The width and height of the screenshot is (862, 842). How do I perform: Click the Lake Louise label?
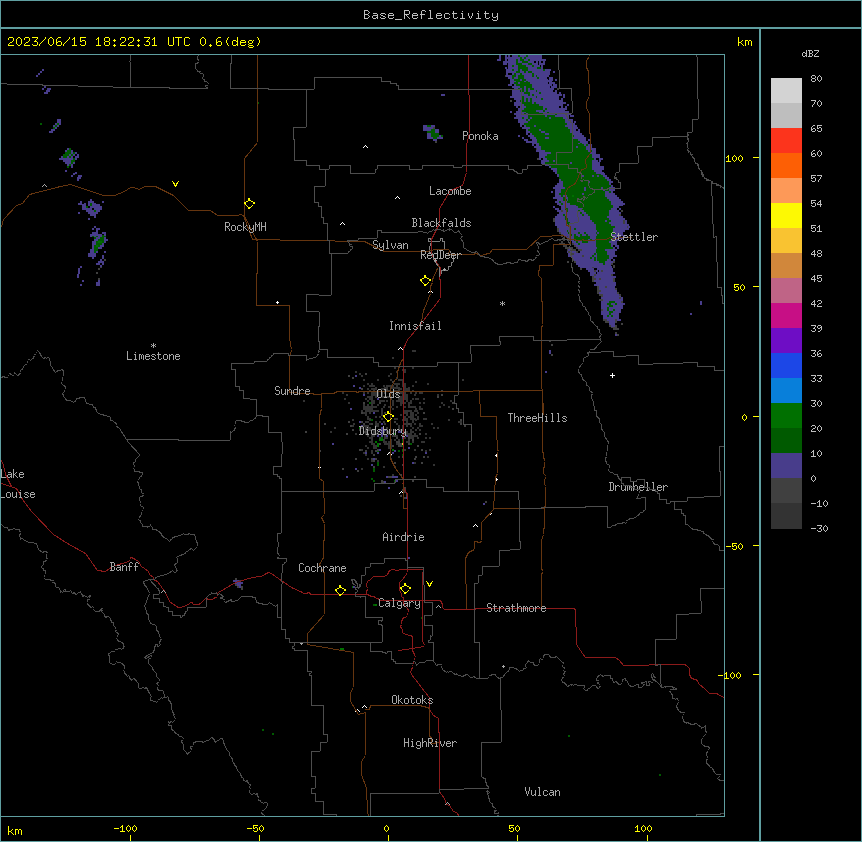[18, 484]
